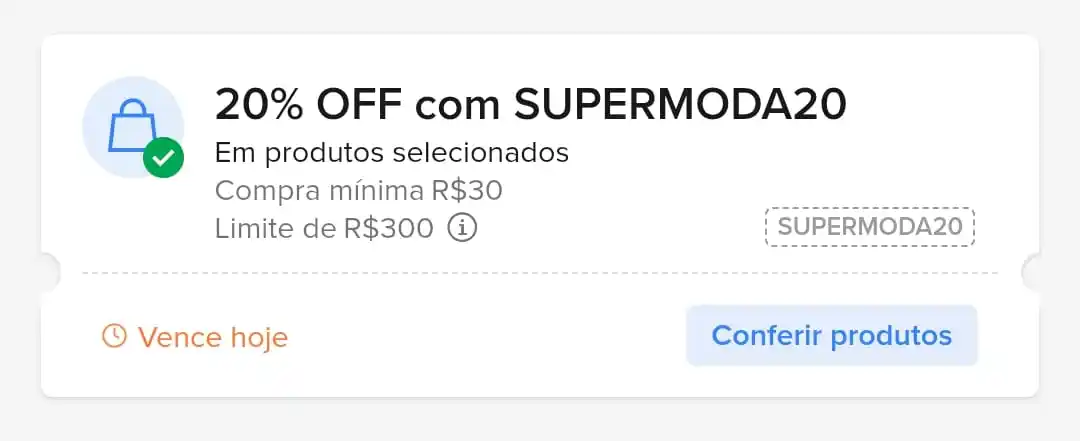The width and height of the screenshot is (1080, 441).
Task: Select the "20% OFF com SUPERMODA20" title
Action: (x=530, y=105)
